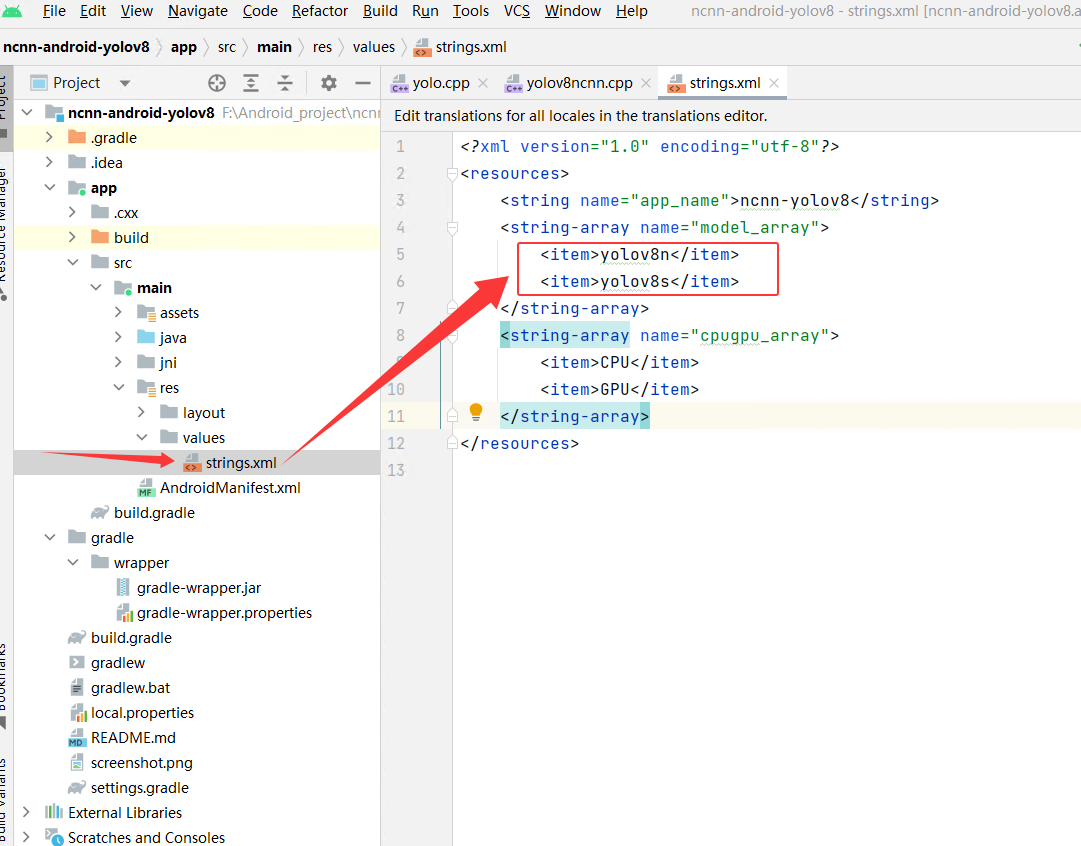Open the Tools menu
Image resolution: width=1081 pixels, height=846 pixels.
click(x=471, y=11)
